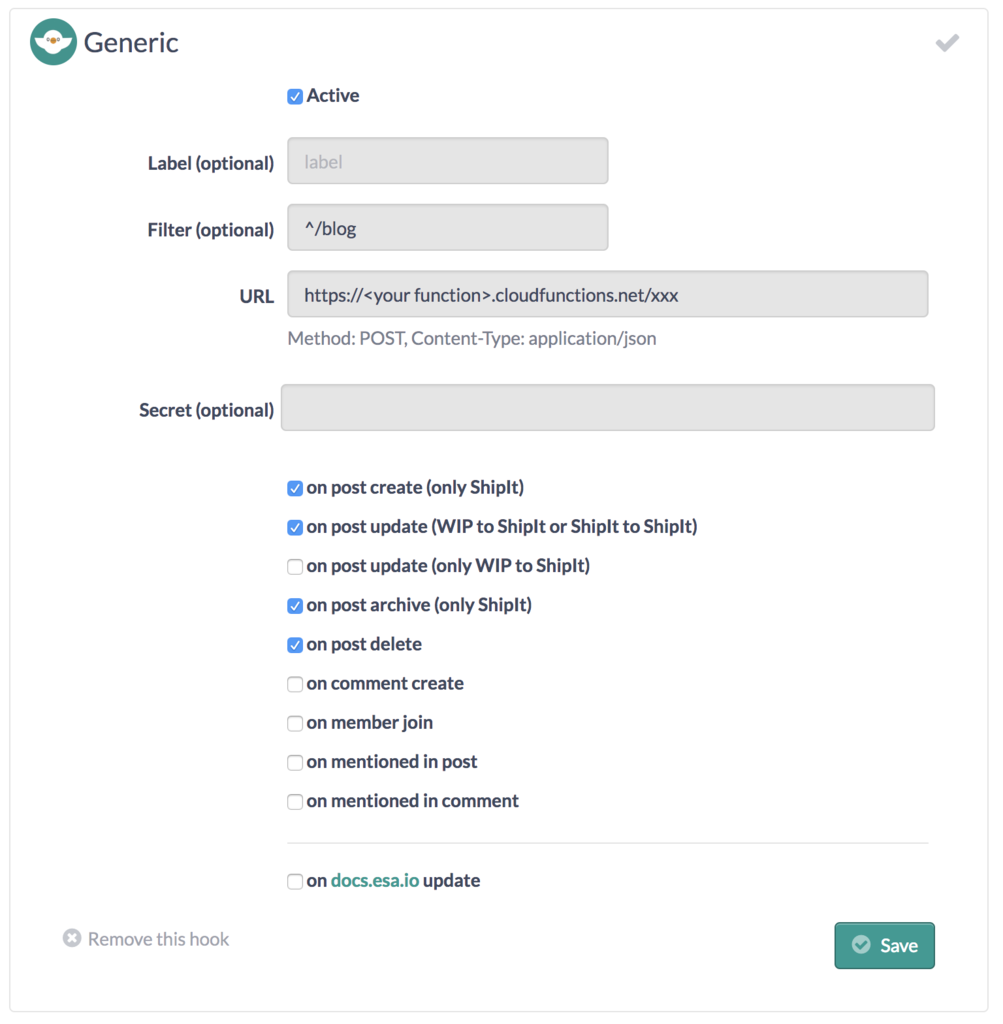Viewport: 1003px width, 1024px height.
Task: Enable the on docs.esa.io update checkbox
Action: (295, 881)
